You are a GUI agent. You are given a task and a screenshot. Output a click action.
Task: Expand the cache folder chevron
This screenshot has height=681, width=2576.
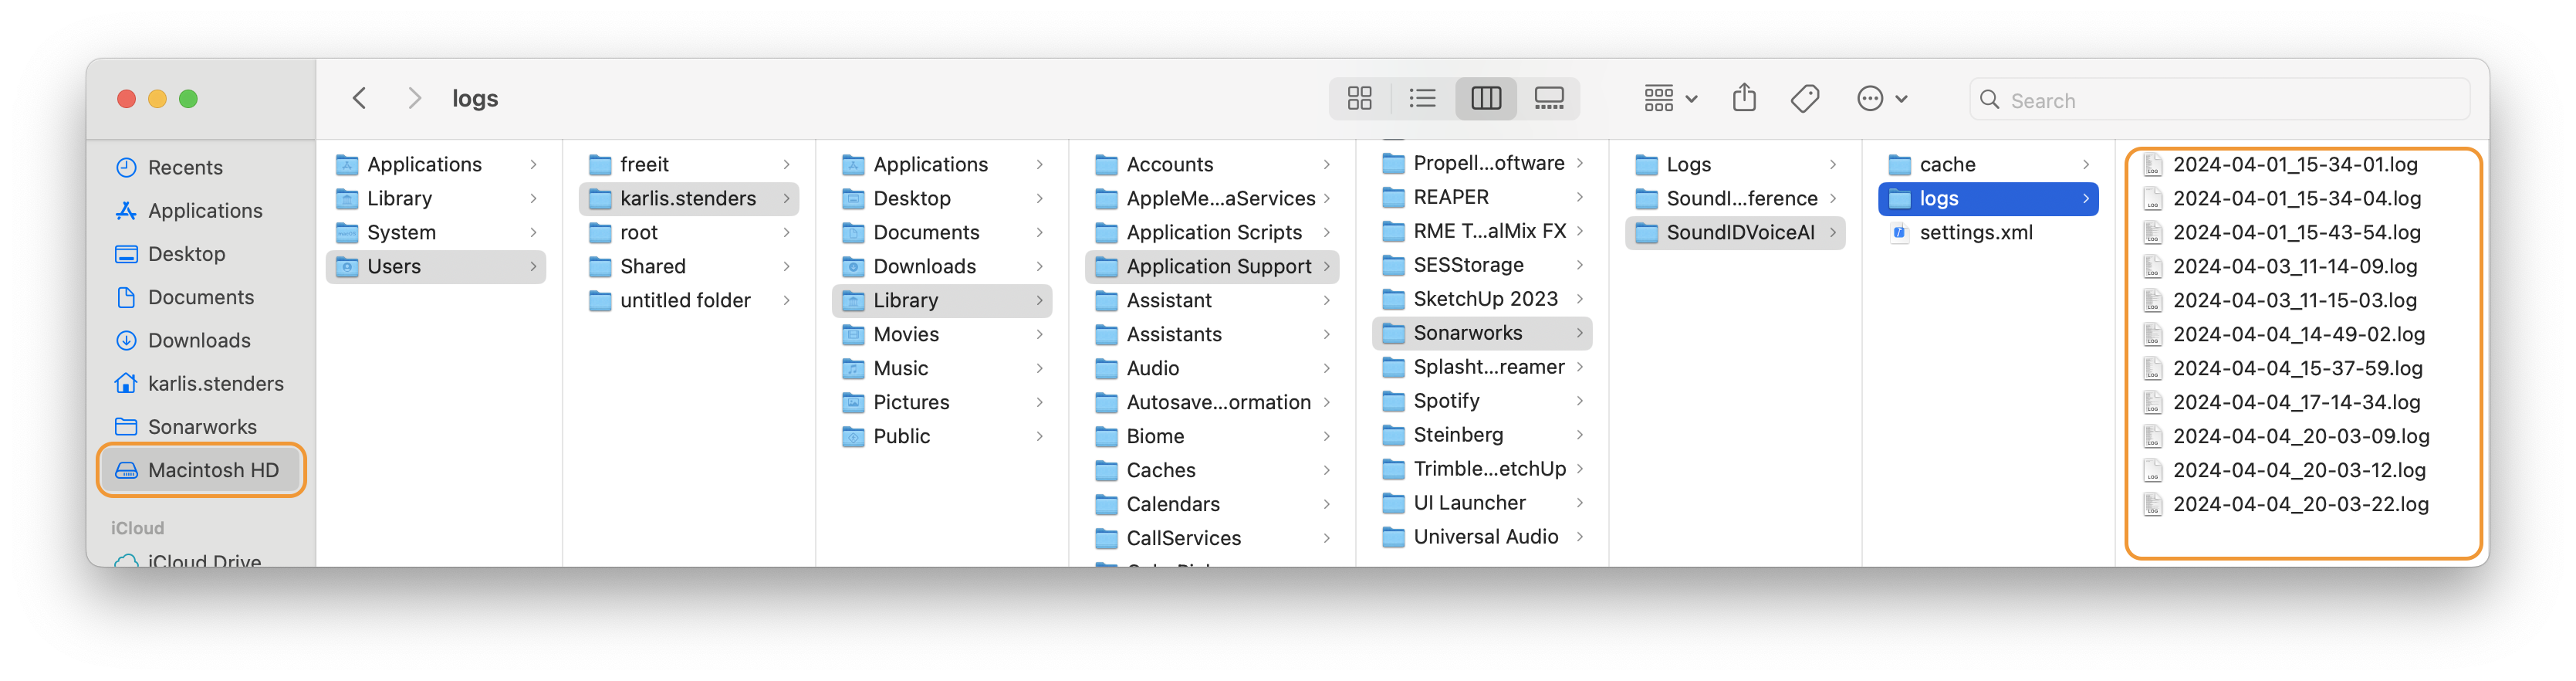[2086, 164]
